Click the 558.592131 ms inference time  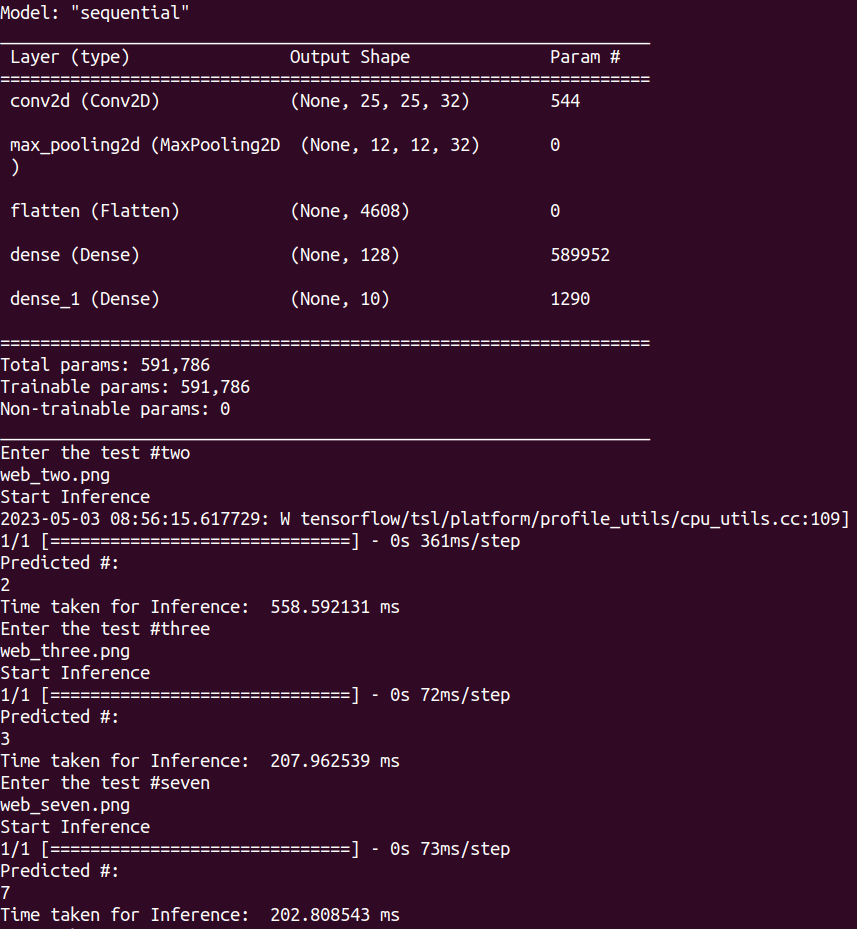(x=335, y=607)
